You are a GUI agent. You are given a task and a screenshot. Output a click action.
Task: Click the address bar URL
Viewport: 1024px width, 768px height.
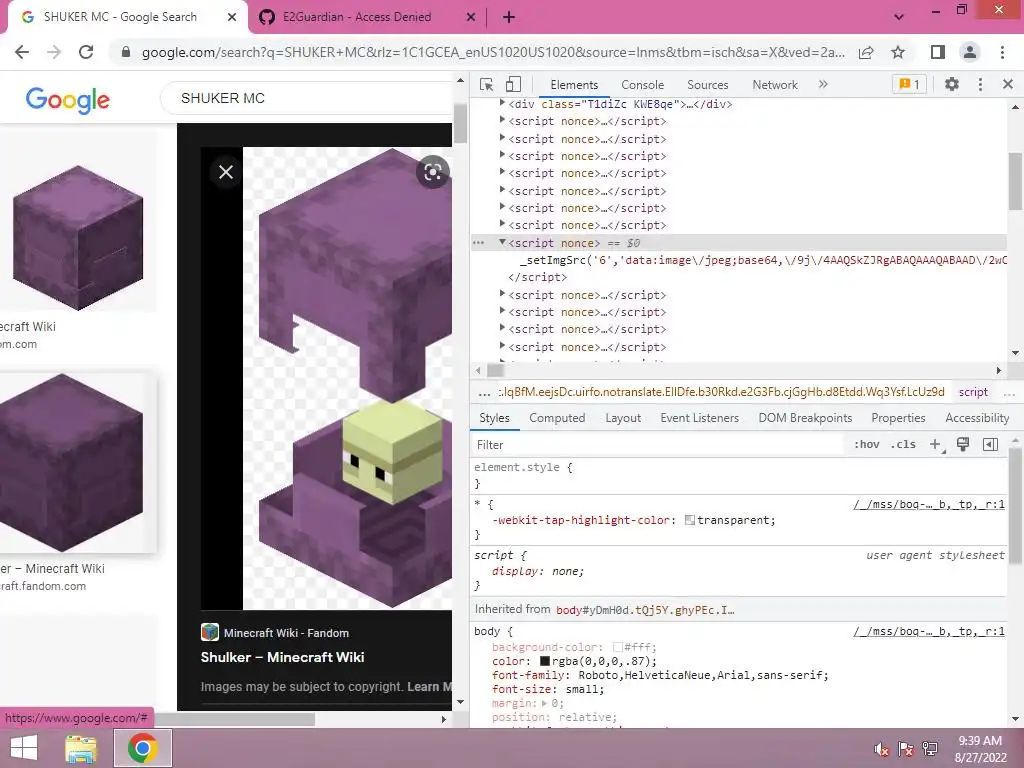coord(493,52)
